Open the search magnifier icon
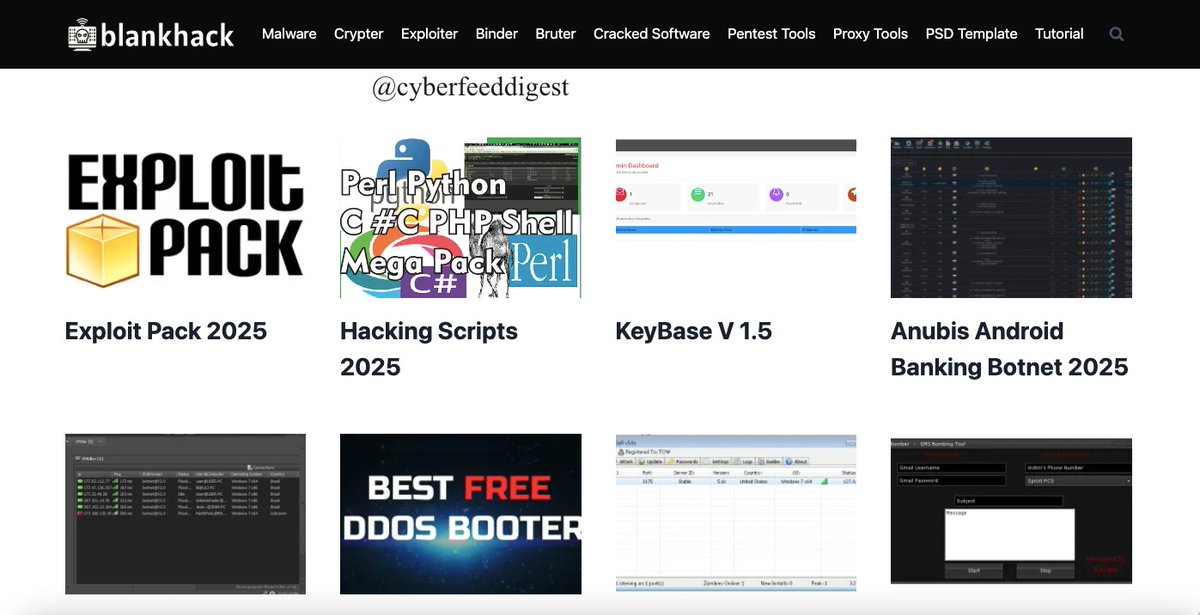Screen dimensions: 1200x615 [x=1117, y=34]
